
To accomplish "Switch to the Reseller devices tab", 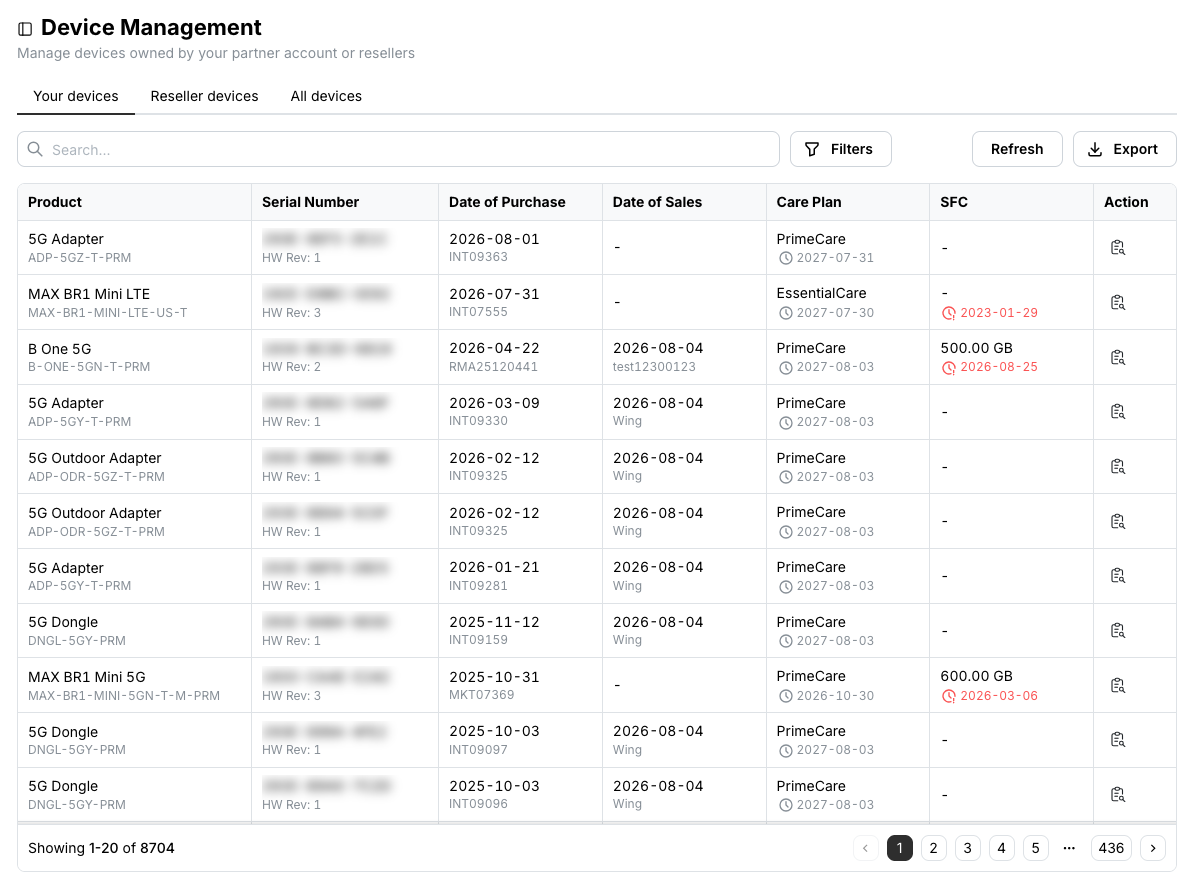I will [204, 96].
